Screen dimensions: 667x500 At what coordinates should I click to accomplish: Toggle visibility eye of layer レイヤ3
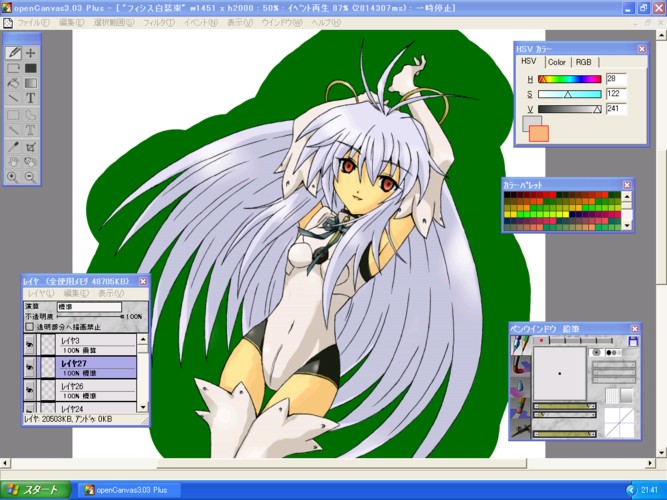tap(29, 345)
